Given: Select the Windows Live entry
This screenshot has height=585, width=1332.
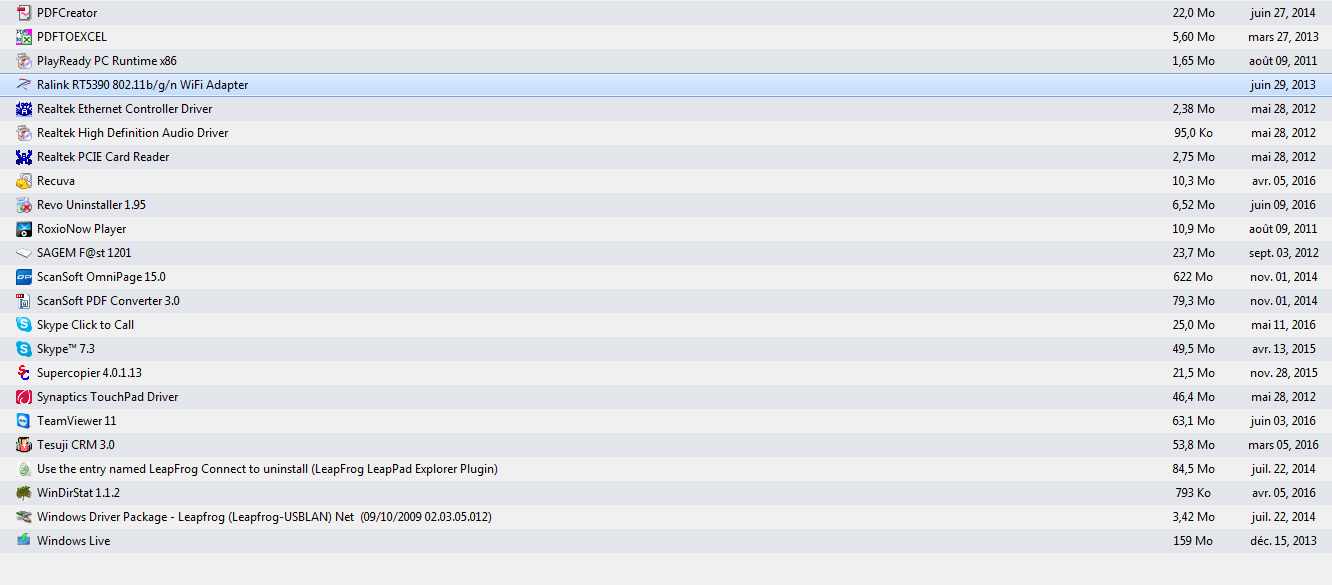Looking at the screenshot, I should click(73, 541).
